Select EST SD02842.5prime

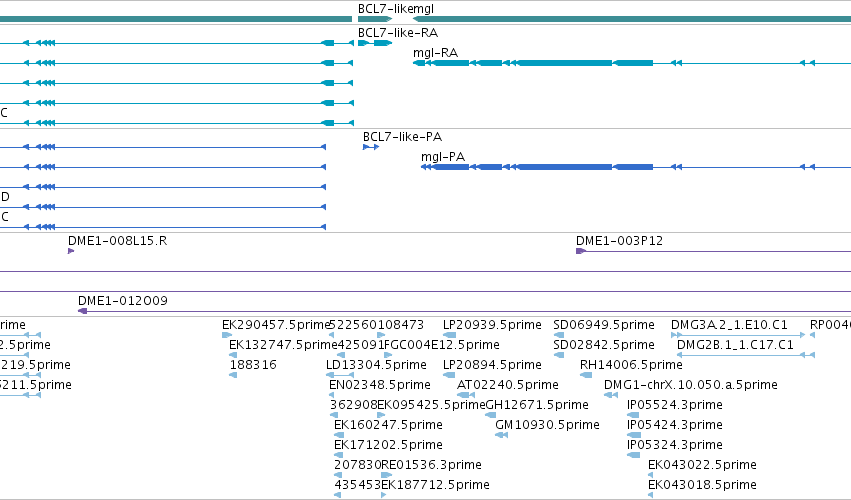[604, 345]
